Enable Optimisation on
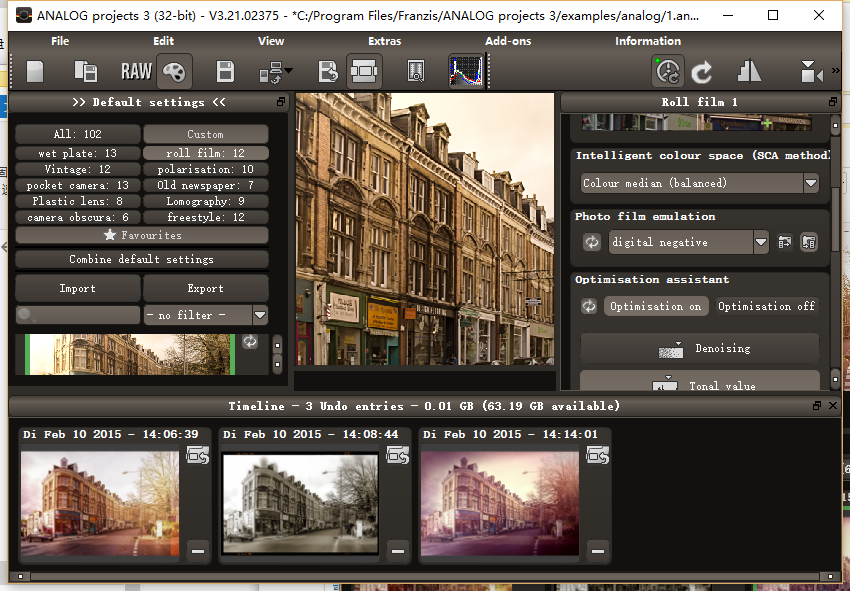This screenshot has width=850, height=591. pyautogui.click(x=655, y=306)
